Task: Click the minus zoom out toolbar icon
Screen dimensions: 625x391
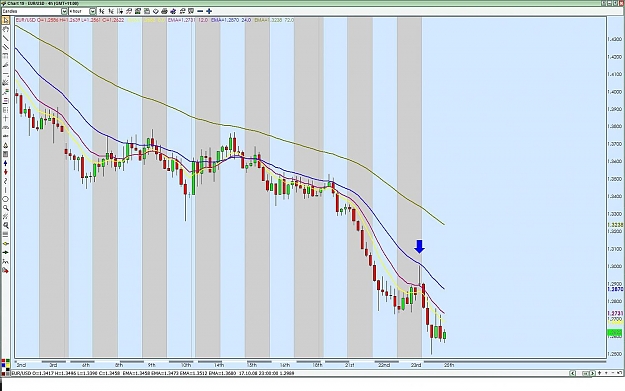Action: [x=200, y=11]
